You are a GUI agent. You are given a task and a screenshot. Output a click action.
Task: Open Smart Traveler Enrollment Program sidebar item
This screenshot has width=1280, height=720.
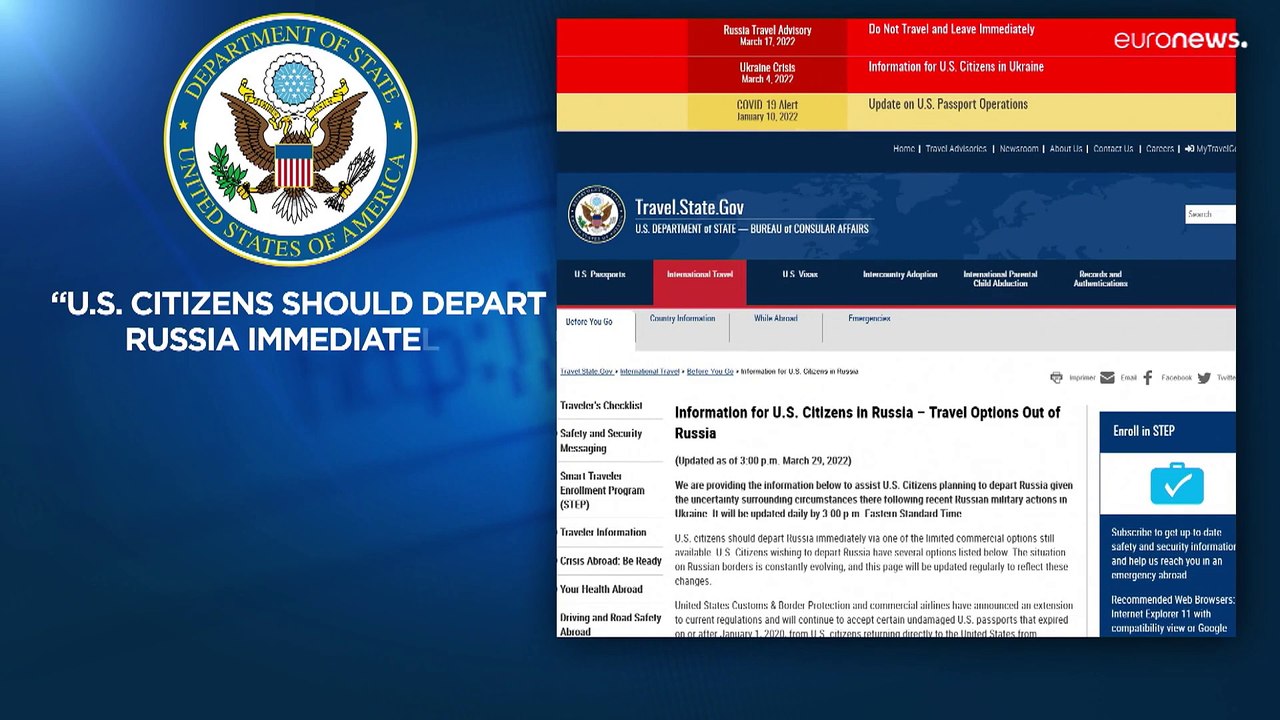[603, 491]
